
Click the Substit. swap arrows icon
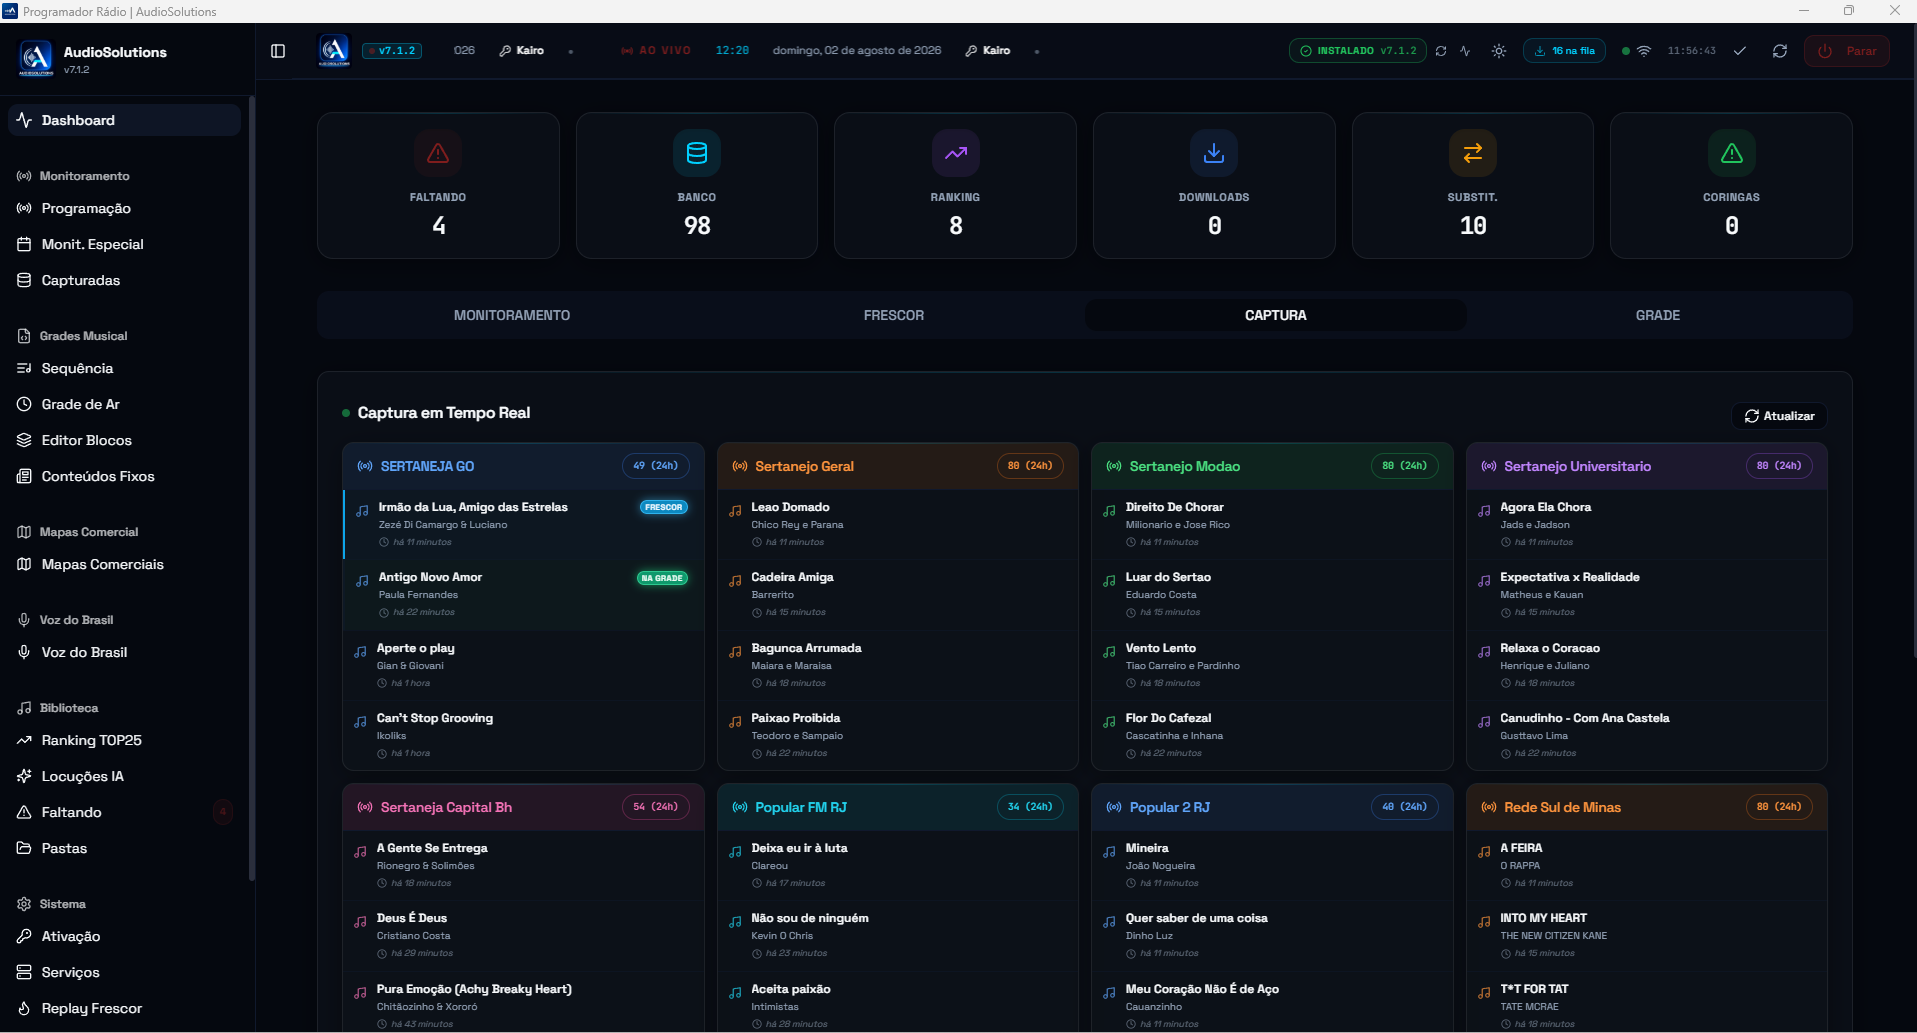click(x=1472, y=153)
